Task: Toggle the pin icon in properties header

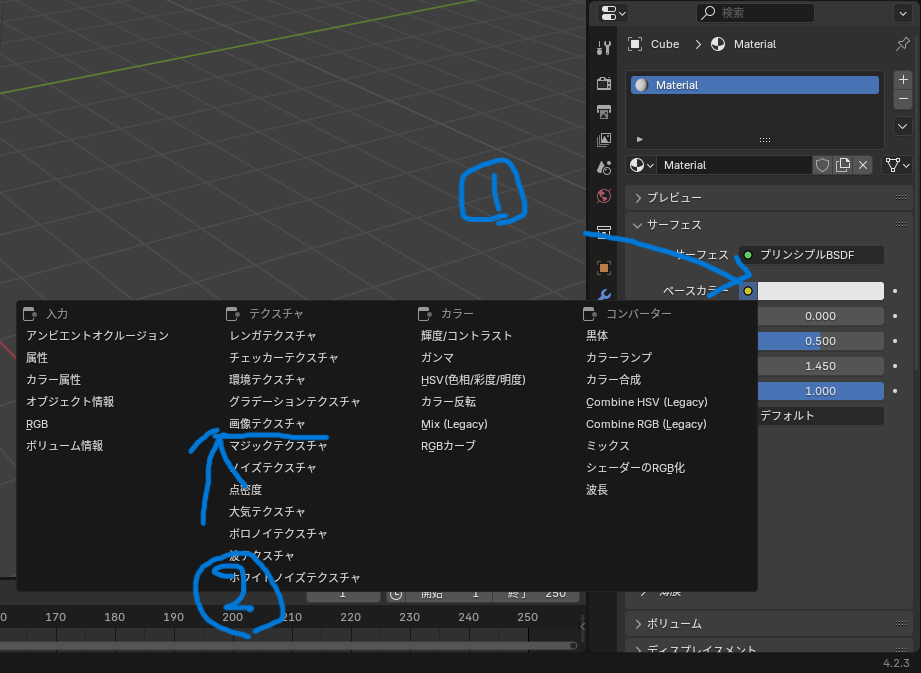Action: coord(902,44)
